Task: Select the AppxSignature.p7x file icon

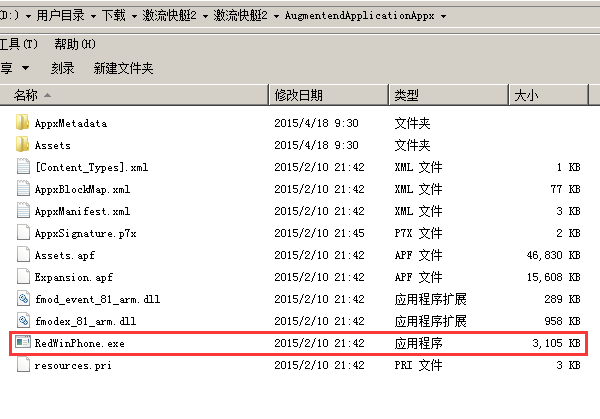Action: [23, 233]
